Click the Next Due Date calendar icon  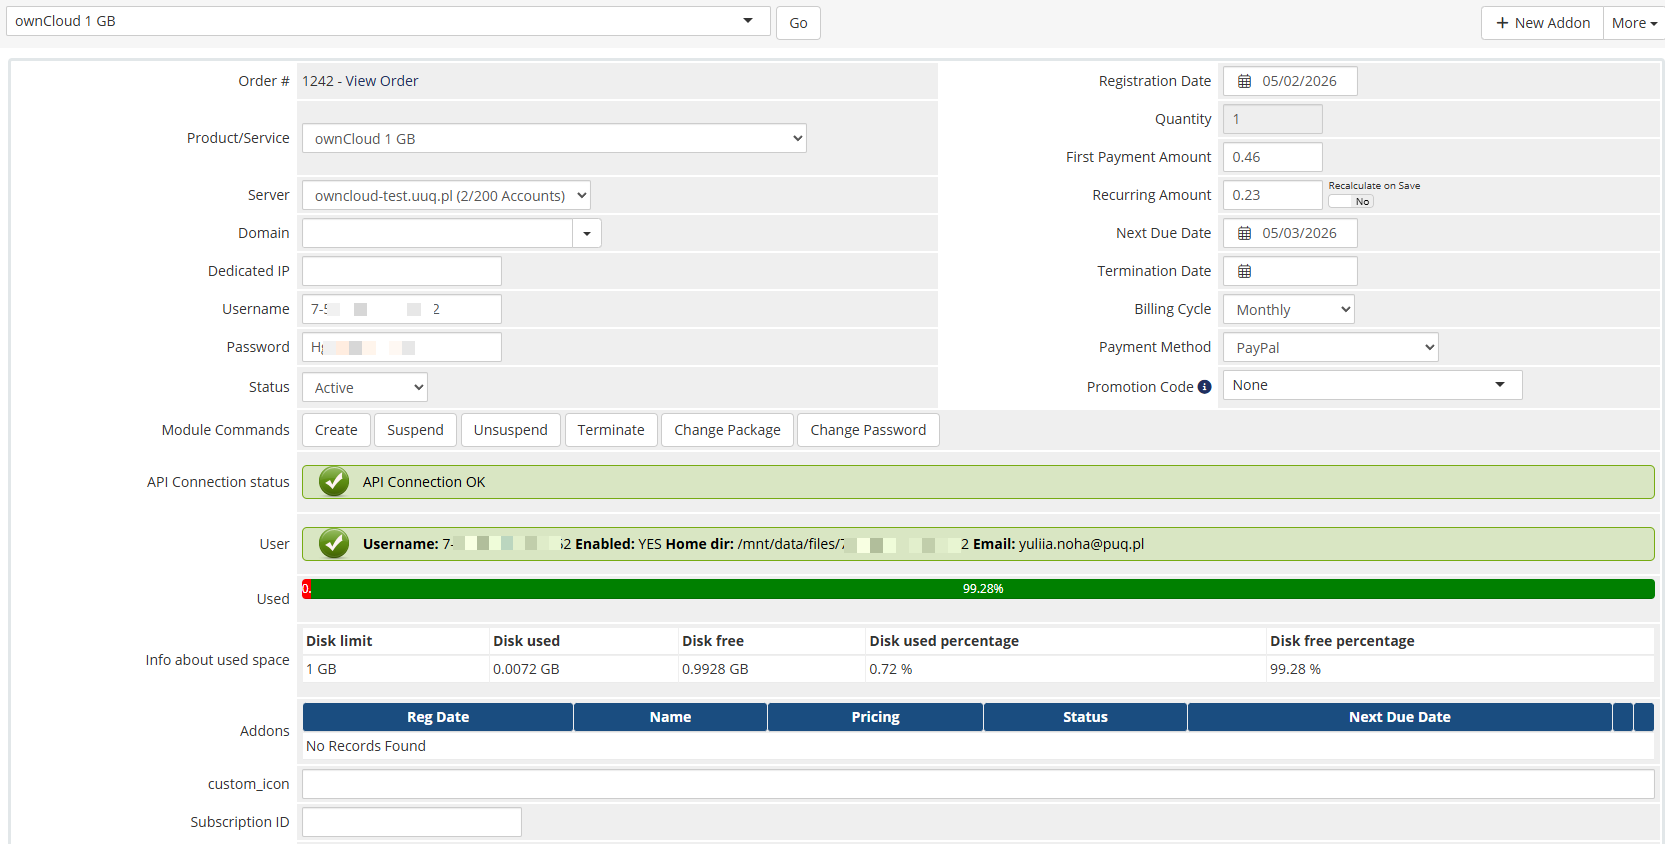point(1244,233)
